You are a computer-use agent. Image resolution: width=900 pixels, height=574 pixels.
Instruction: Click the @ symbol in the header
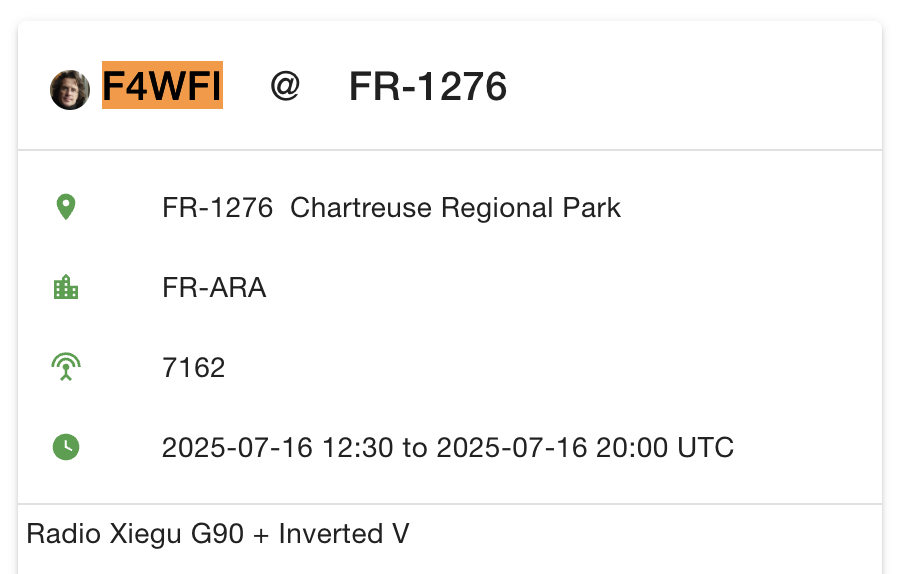coord(285,87)
